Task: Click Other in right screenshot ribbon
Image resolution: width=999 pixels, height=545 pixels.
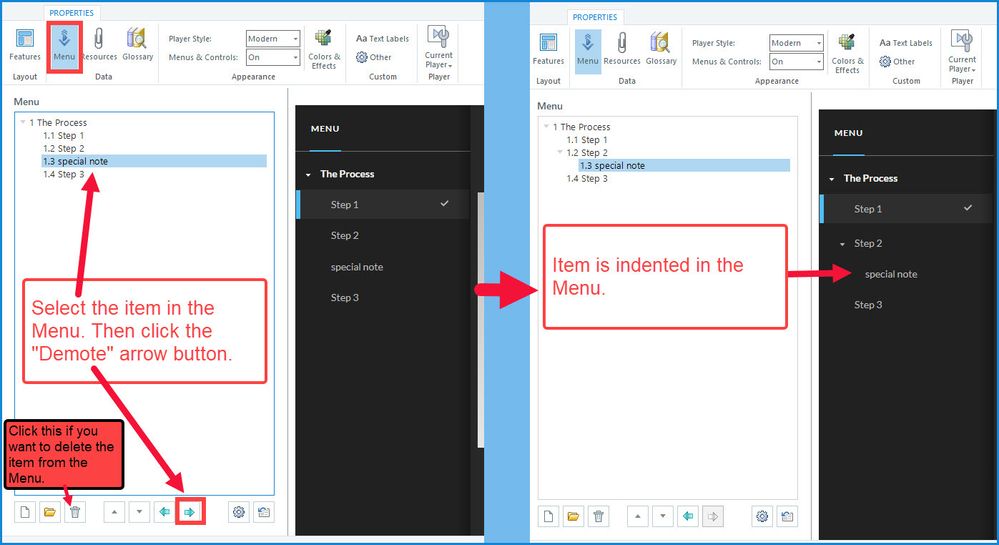Action: 897,62
